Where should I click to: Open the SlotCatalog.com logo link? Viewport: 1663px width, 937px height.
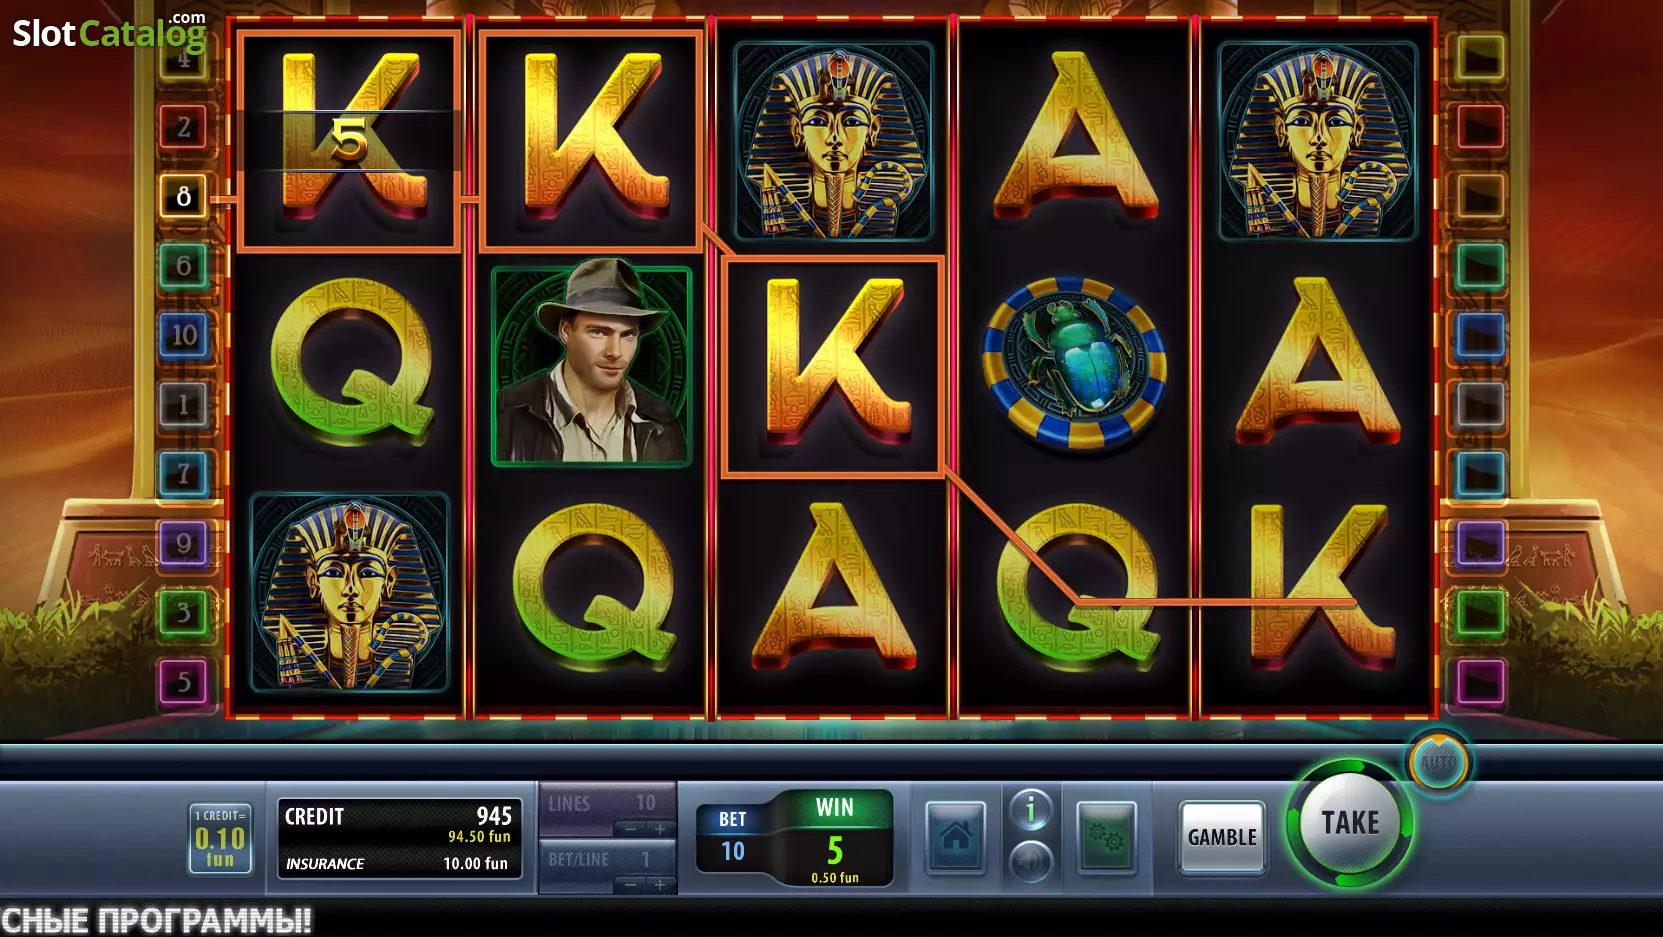click(x=109, y=32)
